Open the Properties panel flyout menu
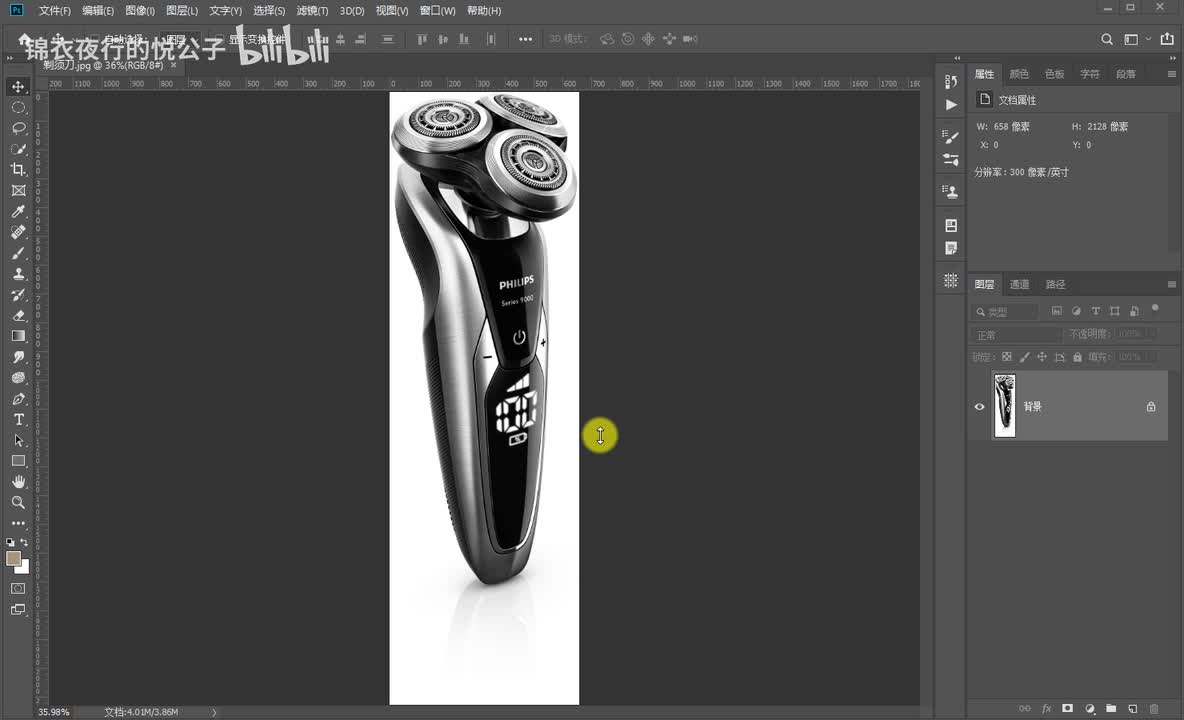This screenshot has width=1184, height=720. click(1171, 74)
